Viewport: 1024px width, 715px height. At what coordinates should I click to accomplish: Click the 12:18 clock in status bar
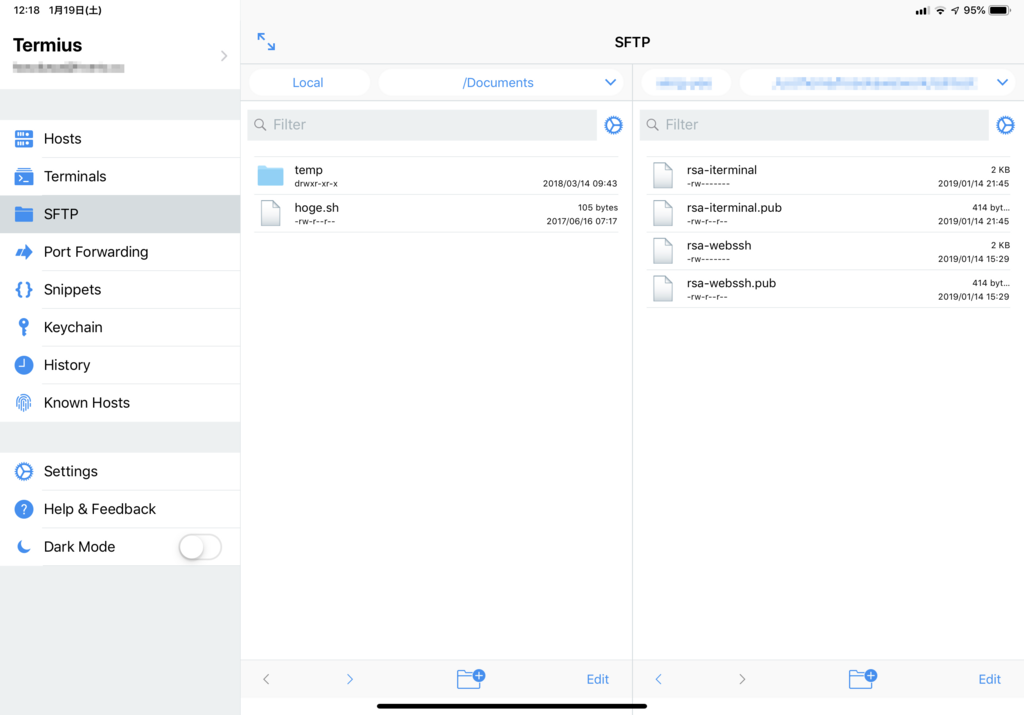tap(27, 10)
